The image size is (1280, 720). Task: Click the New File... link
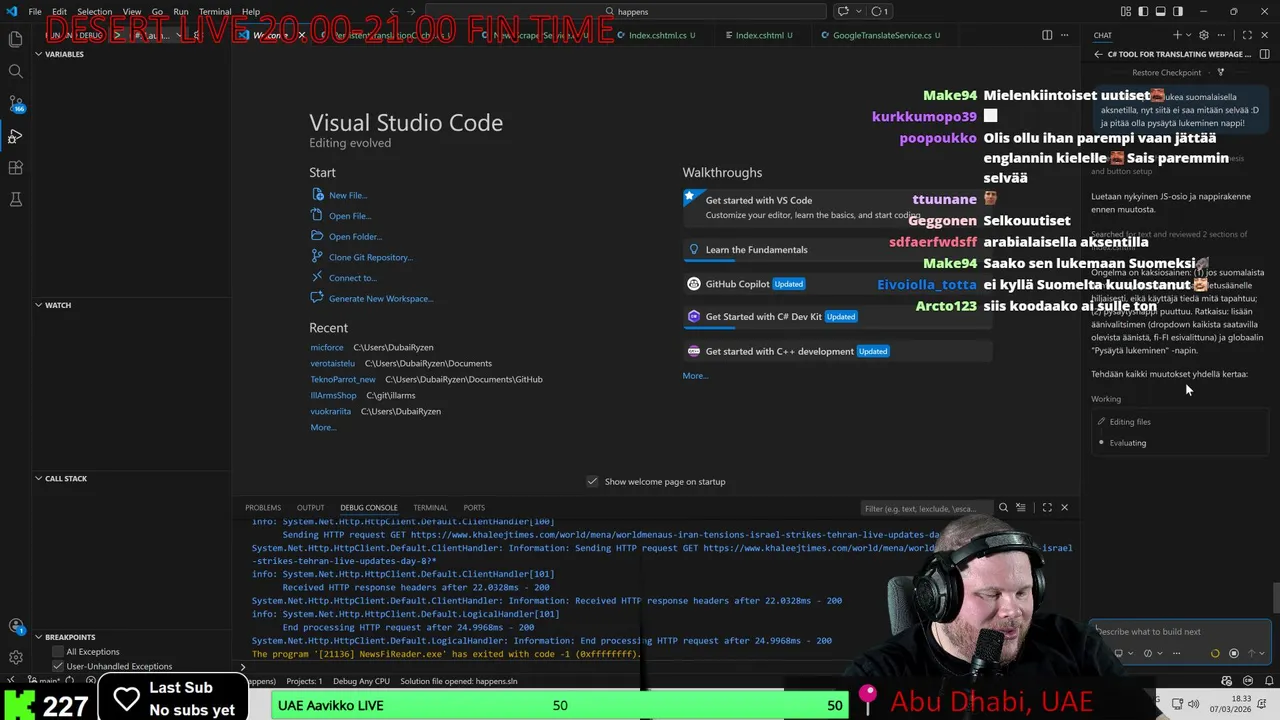tap(348, 195)
